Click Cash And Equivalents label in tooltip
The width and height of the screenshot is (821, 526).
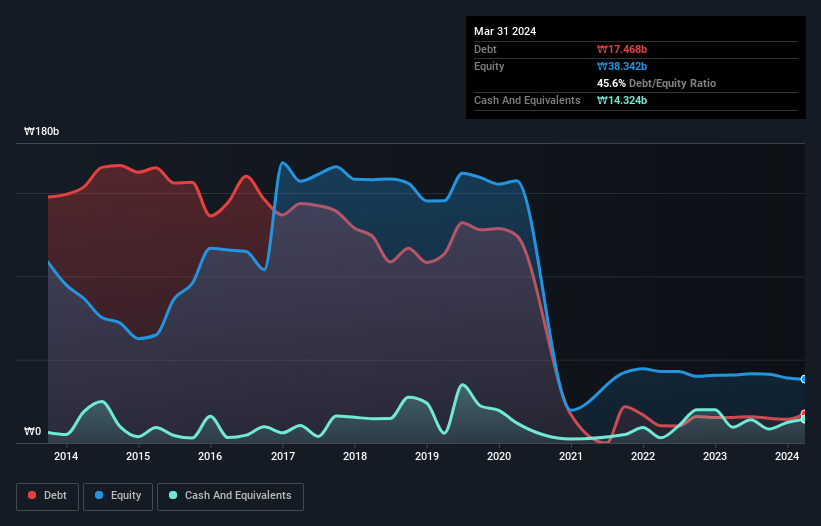tap(527, 100)
